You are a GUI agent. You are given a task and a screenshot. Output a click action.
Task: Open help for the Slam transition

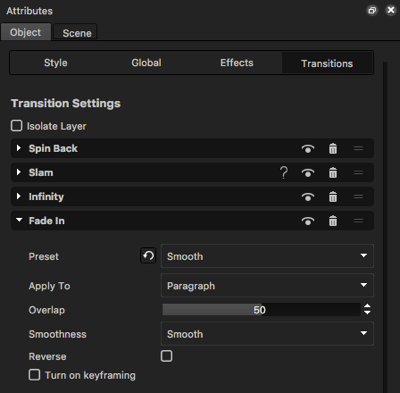click(284, 173)
